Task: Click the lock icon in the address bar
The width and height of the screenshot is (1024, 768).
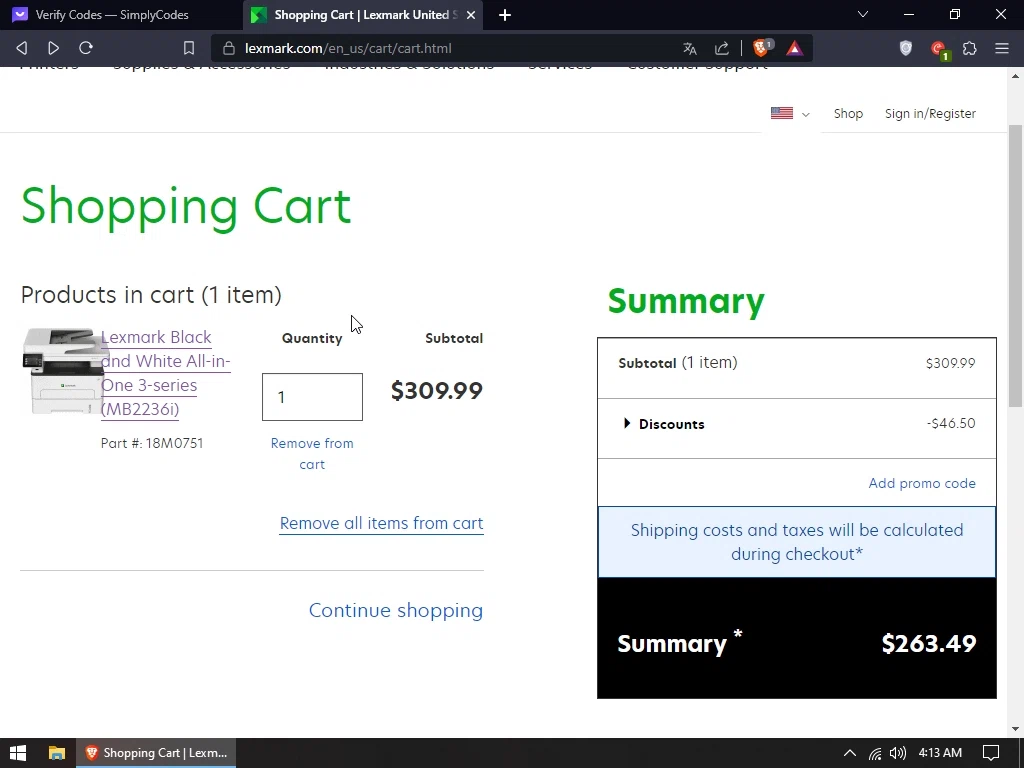Action: (229, 48)
